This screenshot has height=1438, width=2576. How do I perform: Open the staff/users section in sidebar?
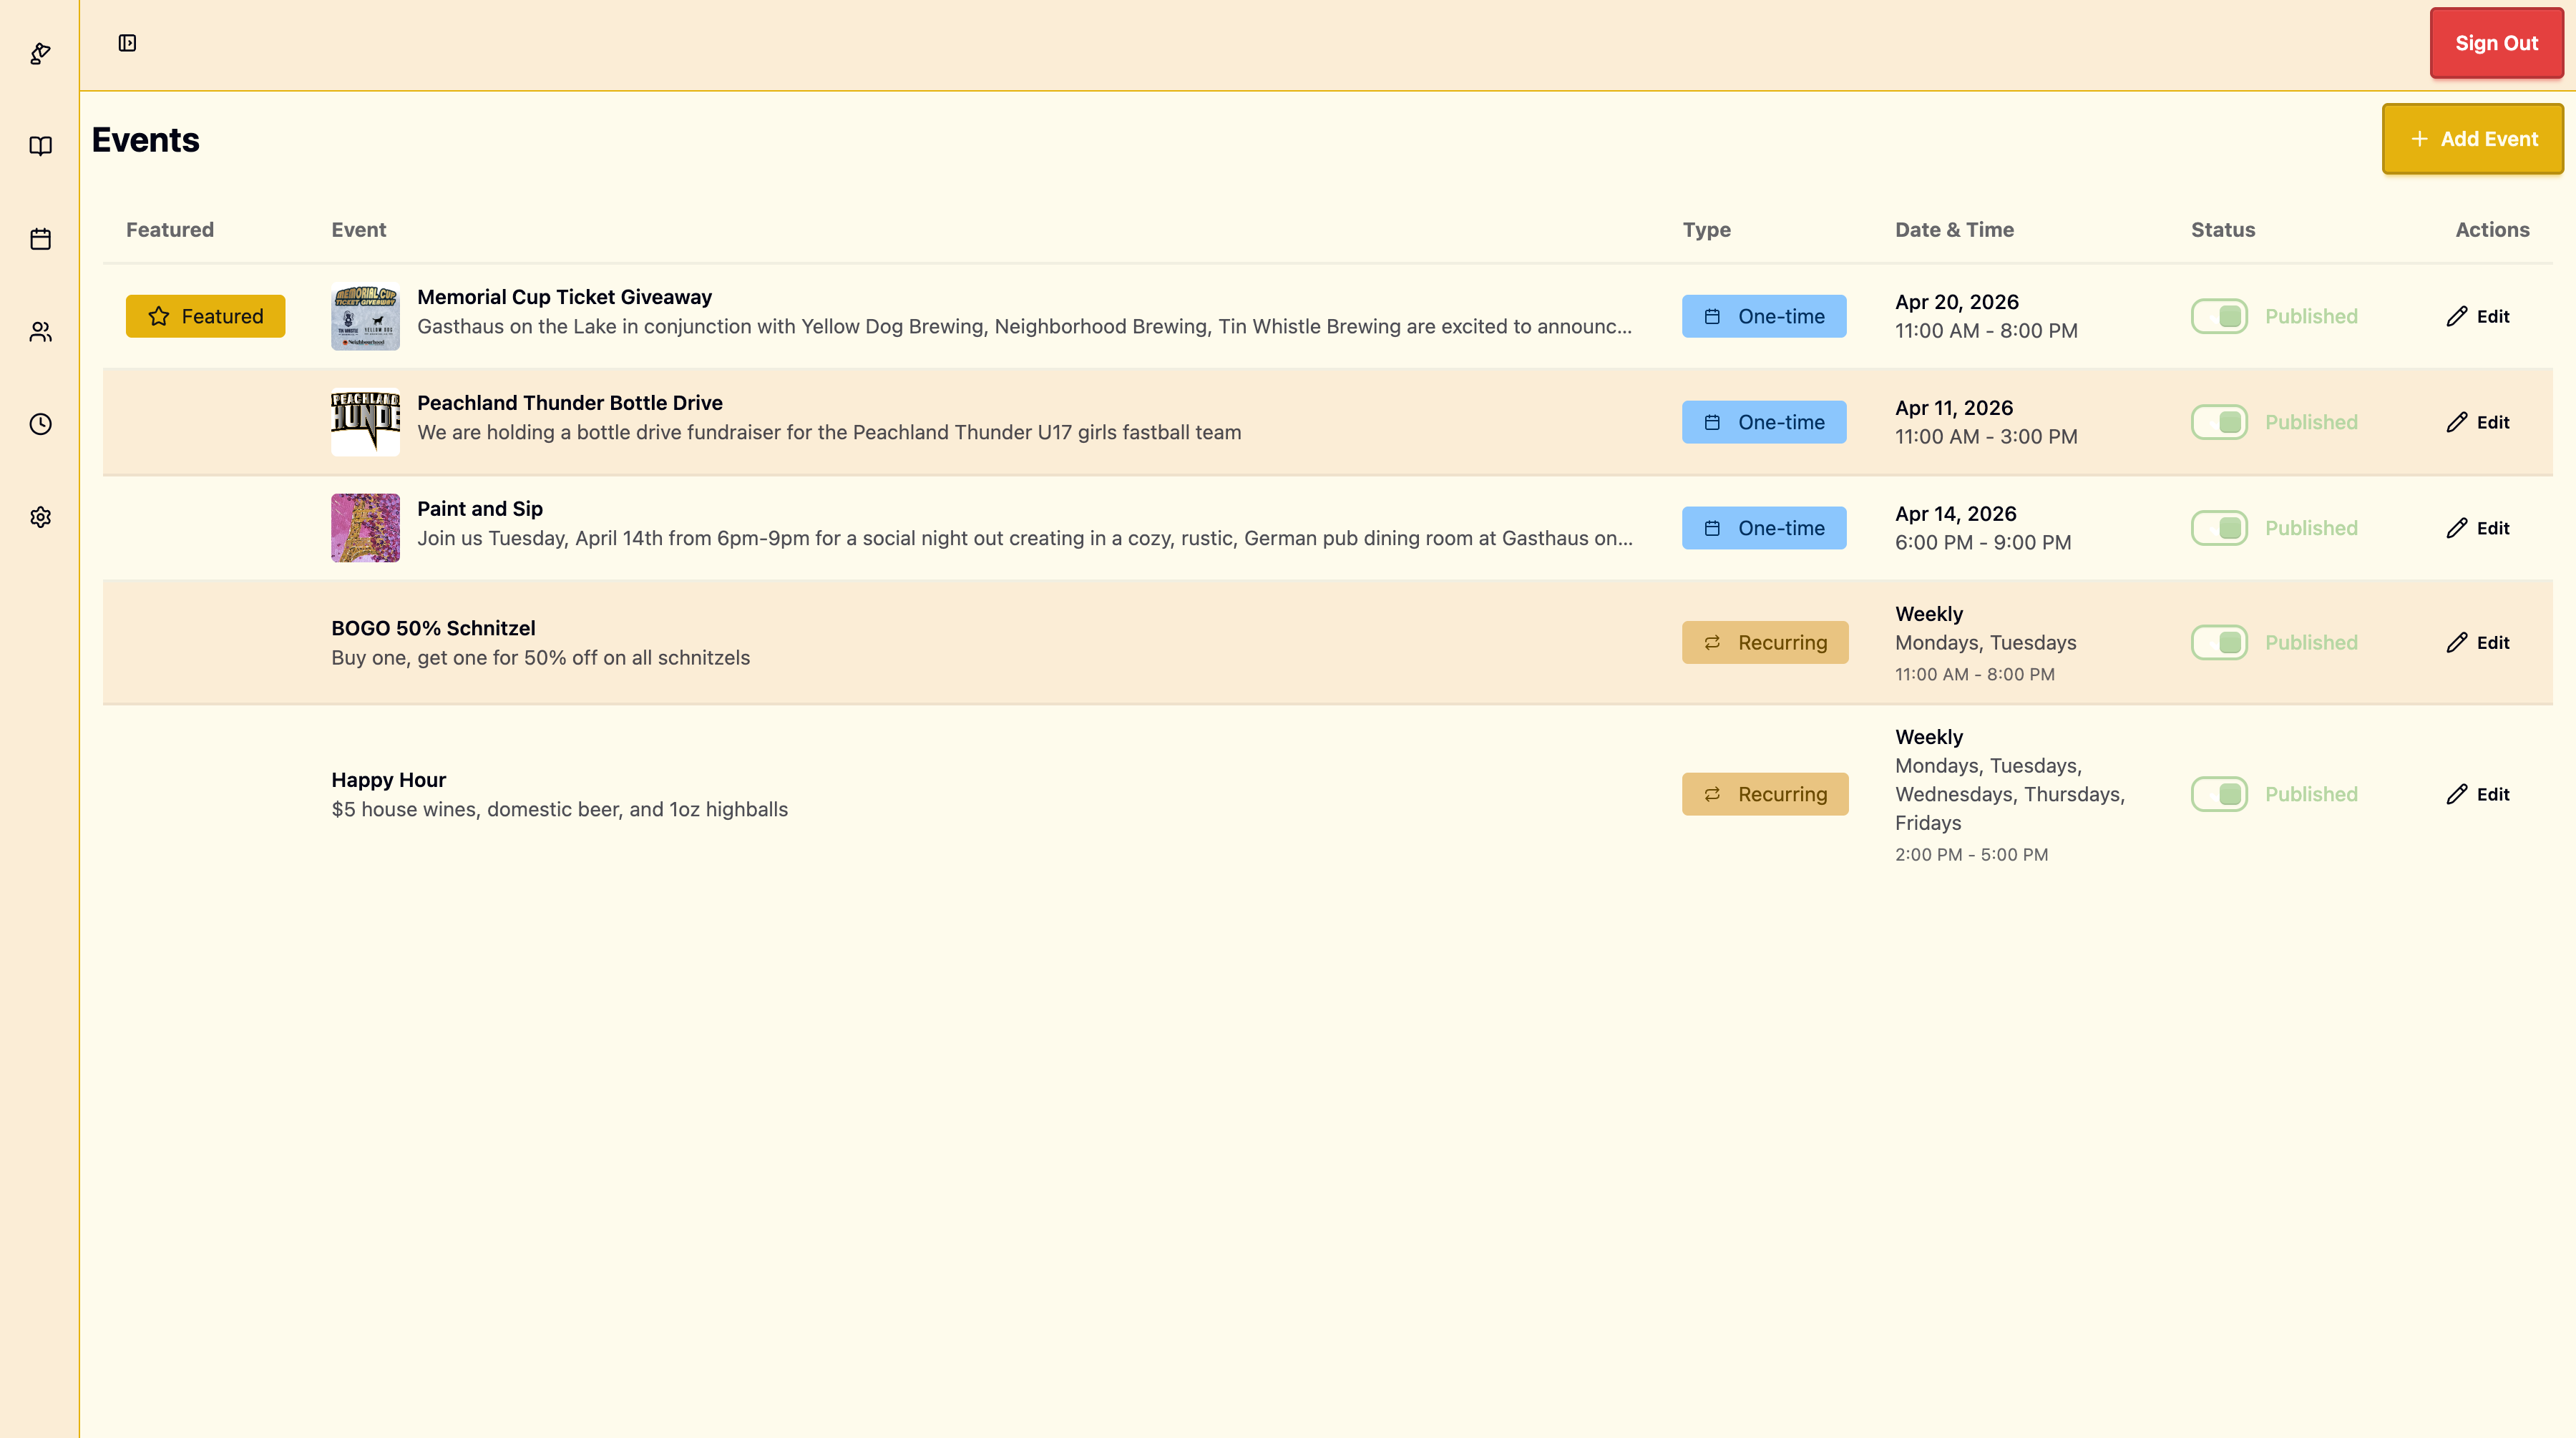coord(40,331)
